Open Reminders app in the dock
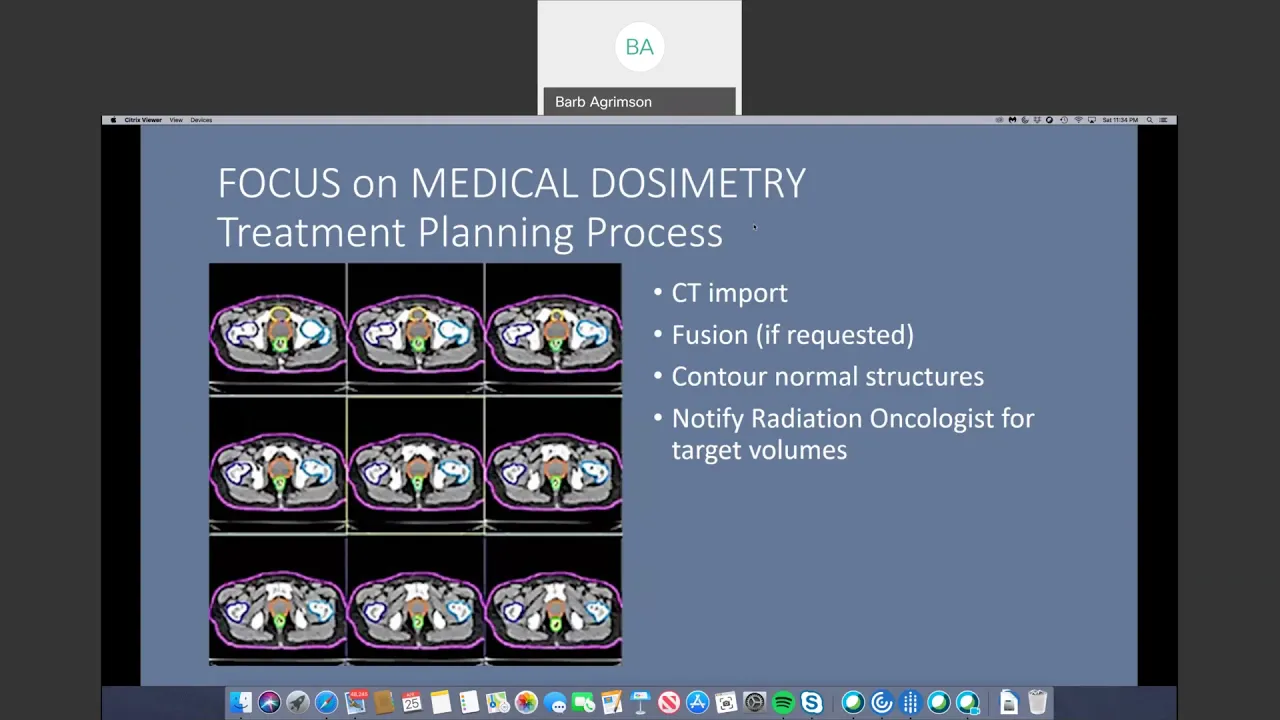The height and width of the screenshot is (720, 1280). 469,703
